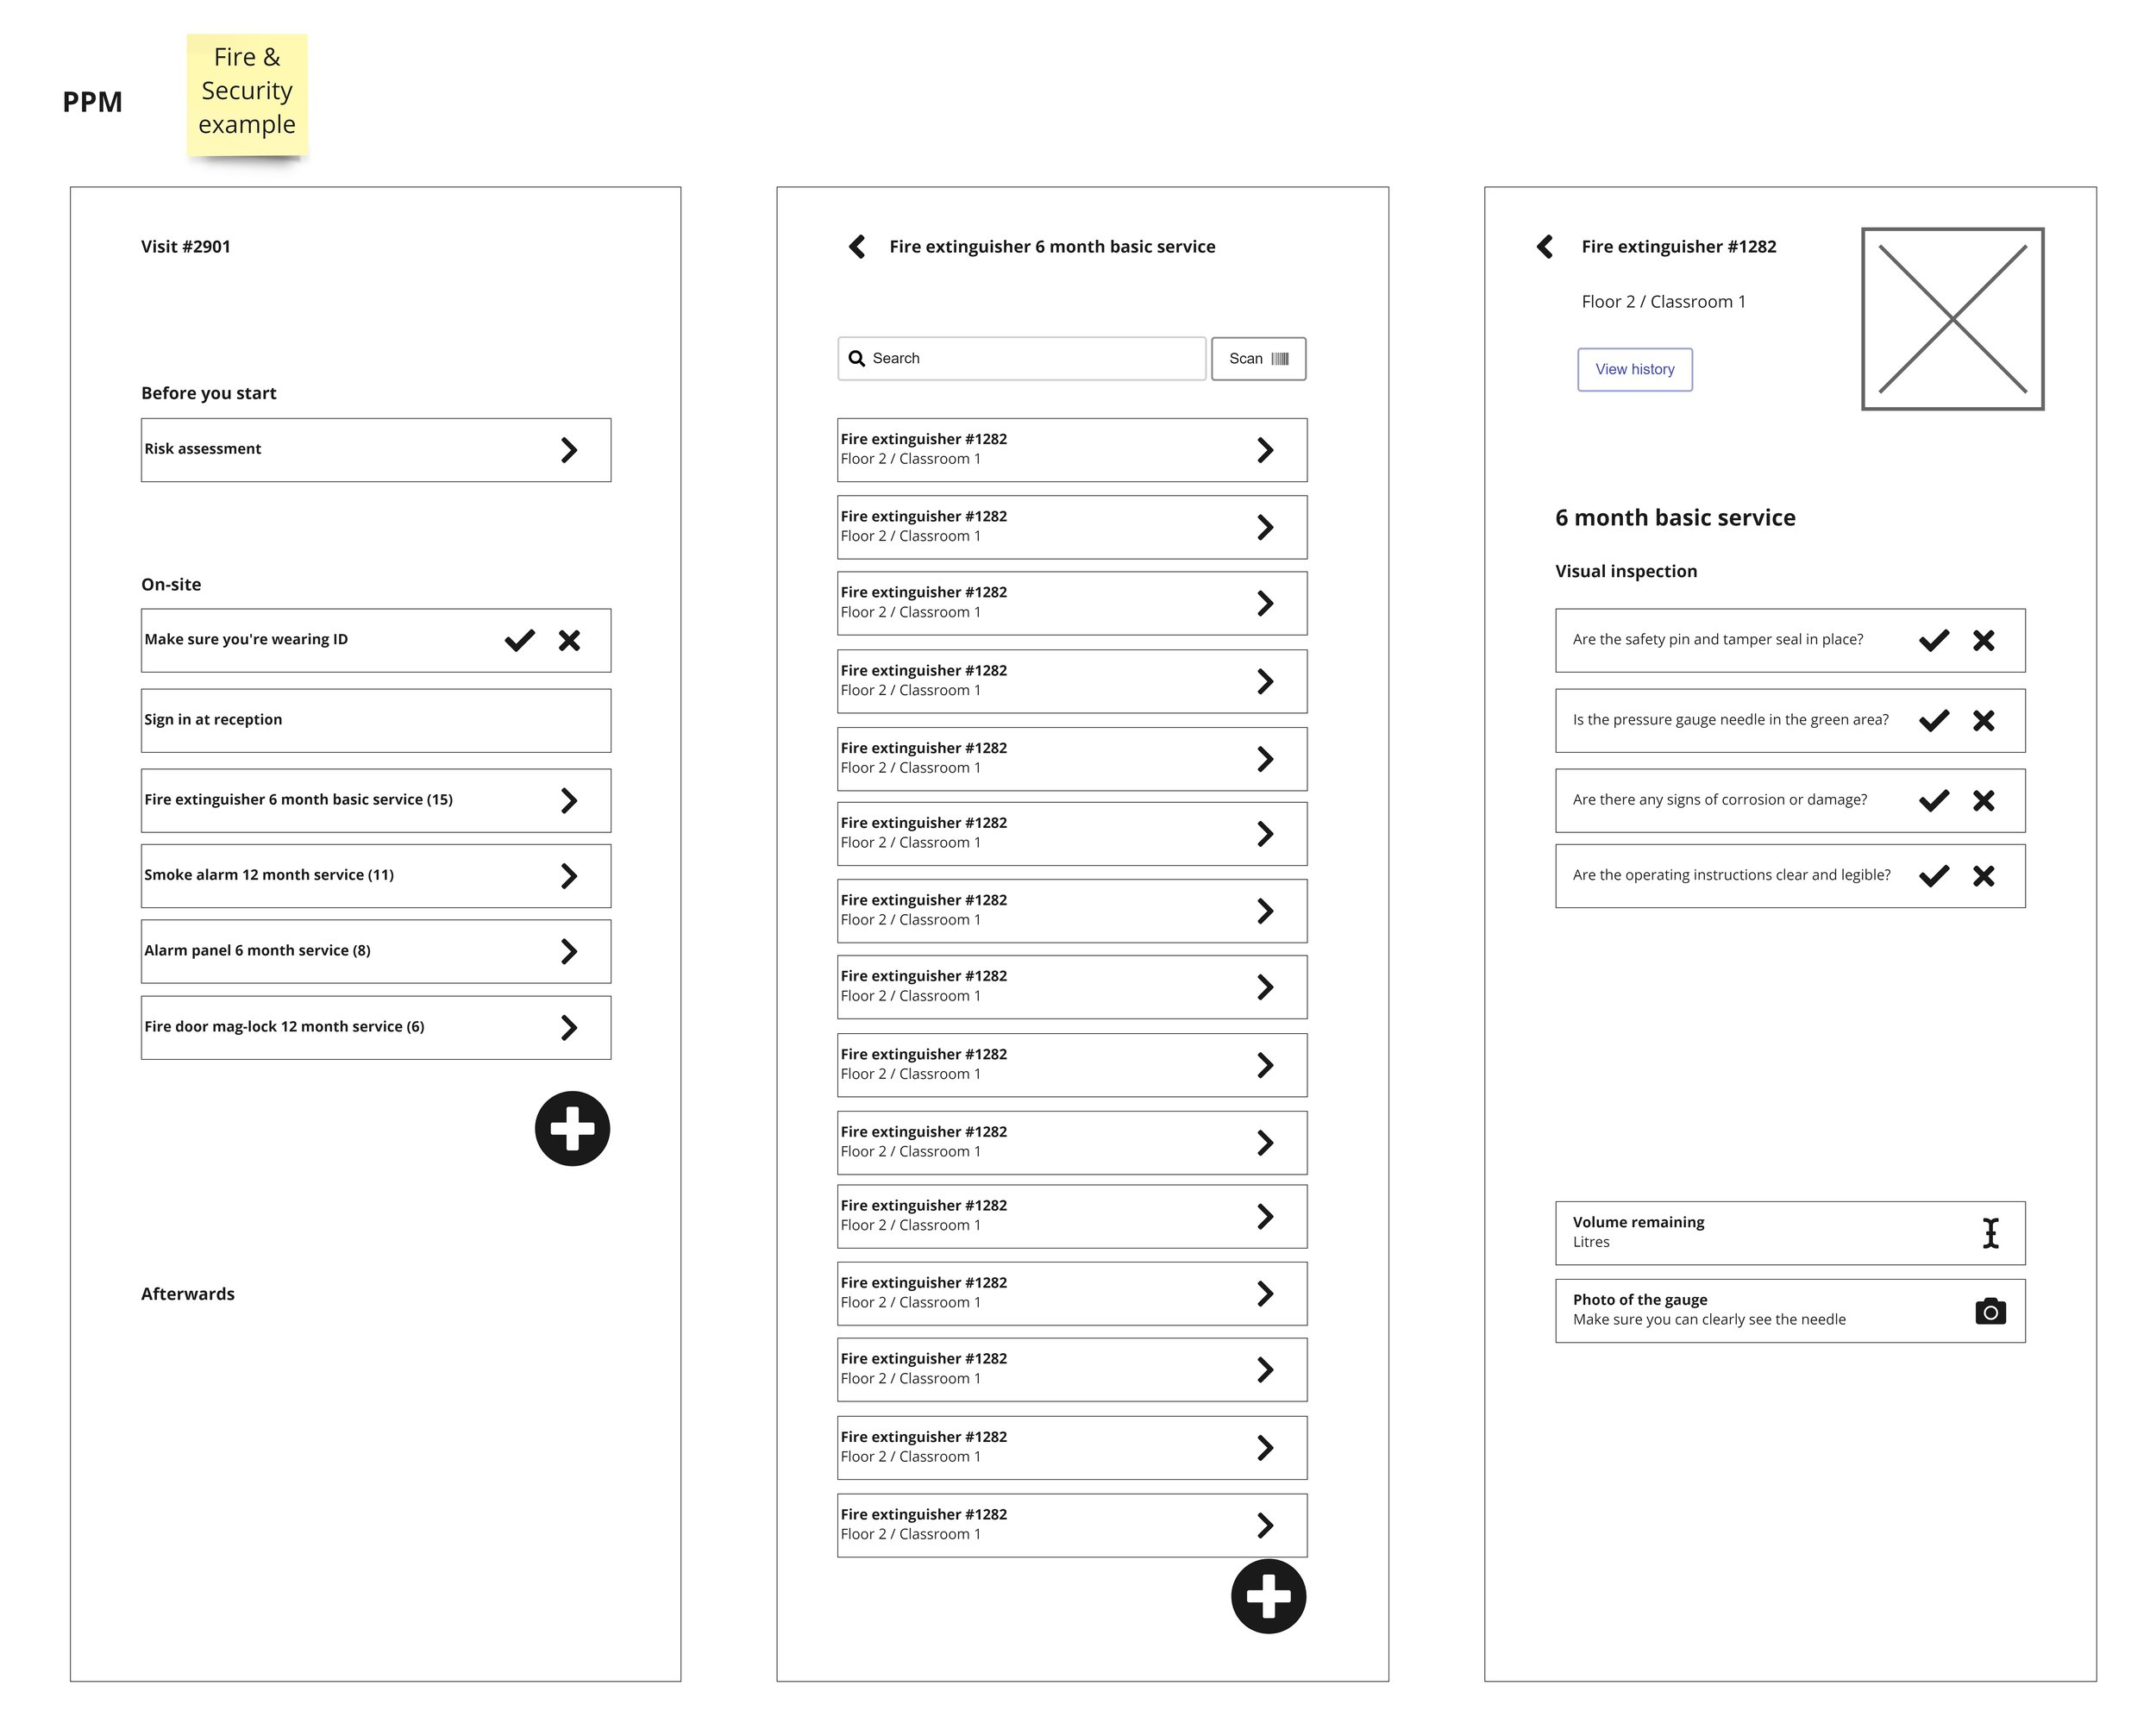This screenshot has height=1717, width=2156.
Task: Mark wearing ID check as failed with cross
Action: pyautogui.click(x=569, y=640)
